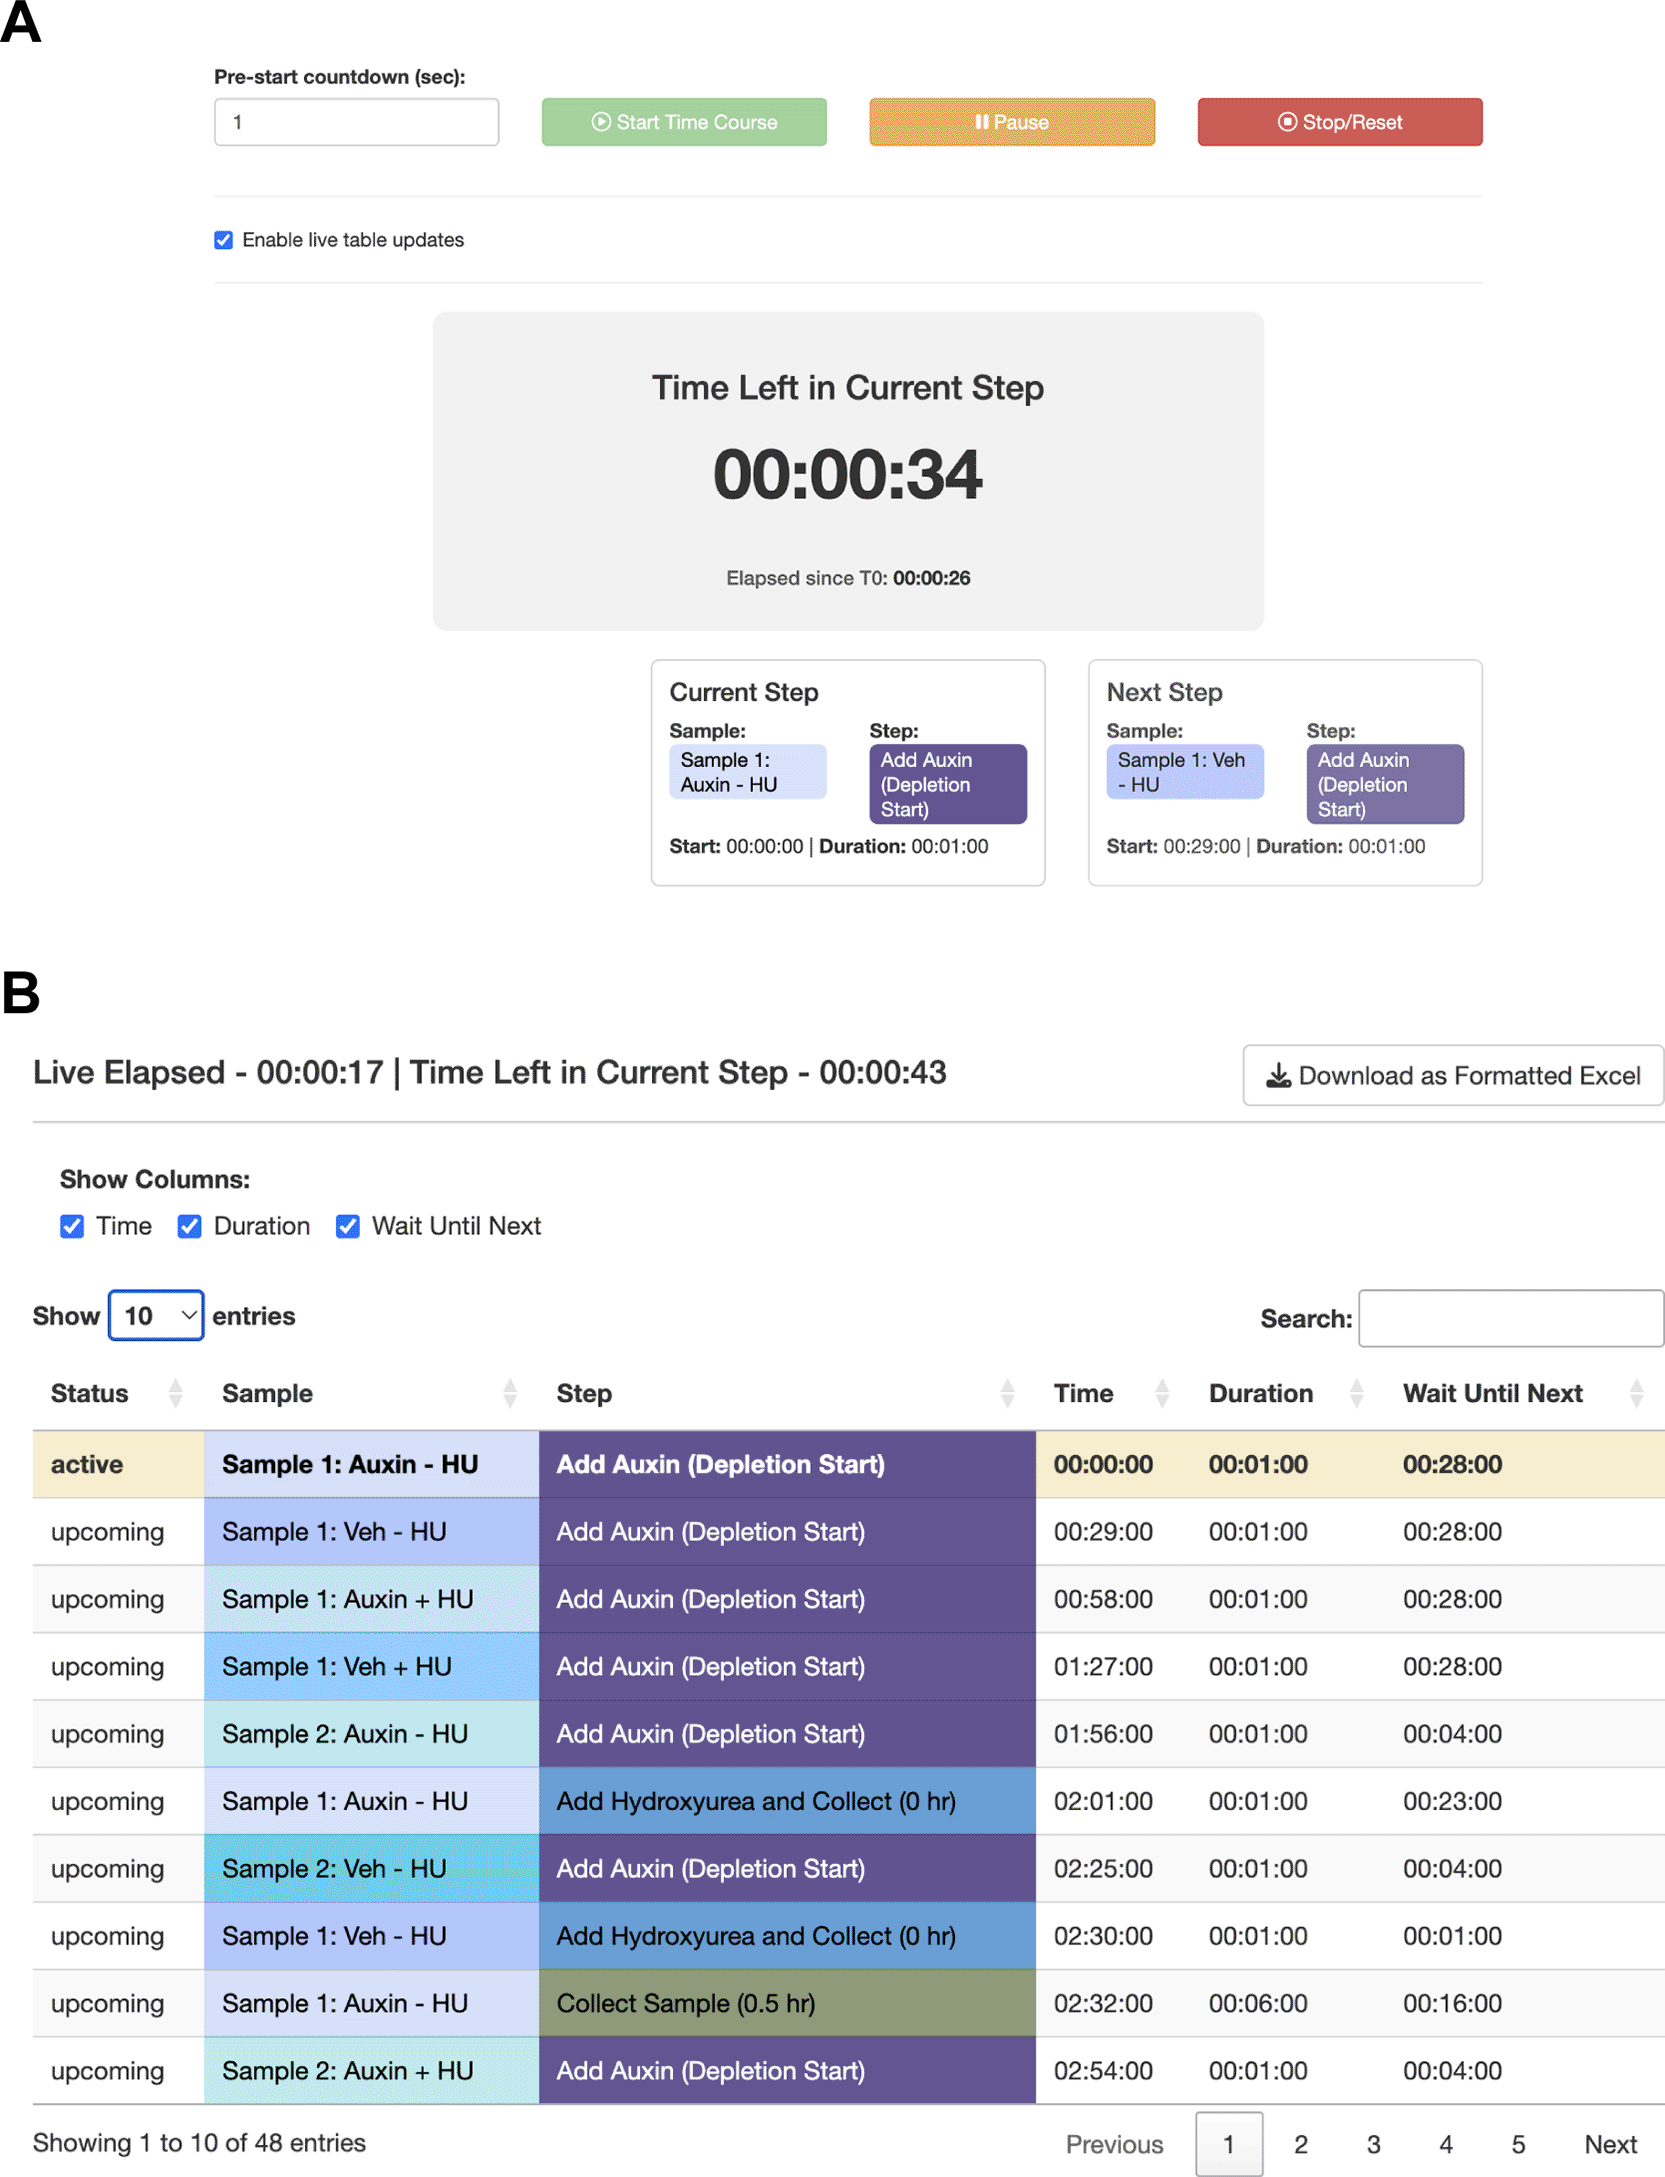The height and width of the screenshot is (2177, 1665).
Task: Pause the running time course
Action: 1011,122
